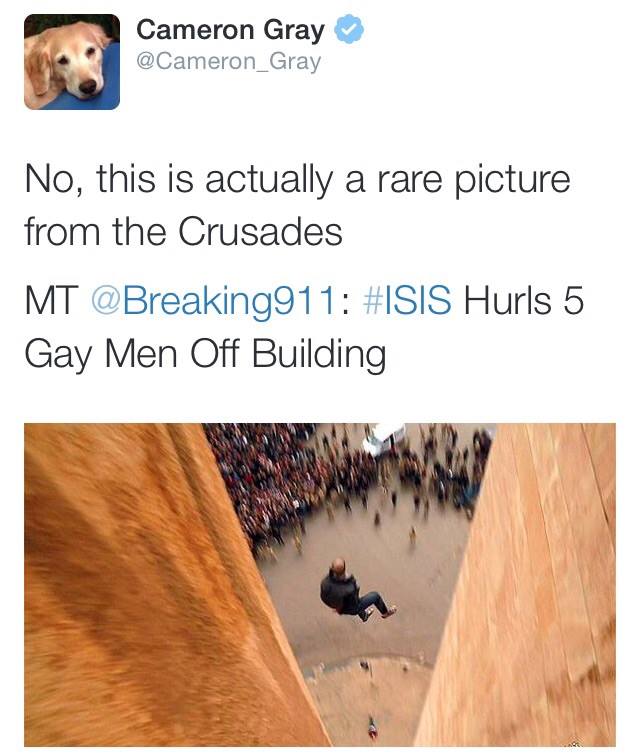Screen dimensions: 640x755
Task: Visit the @Cameron_Gray handle
Action: tap(228, 62)
